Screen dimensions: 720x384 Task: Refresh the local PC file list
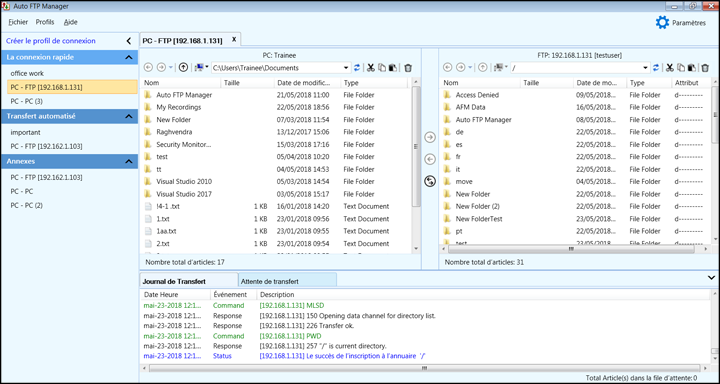(x=357, y=68)
